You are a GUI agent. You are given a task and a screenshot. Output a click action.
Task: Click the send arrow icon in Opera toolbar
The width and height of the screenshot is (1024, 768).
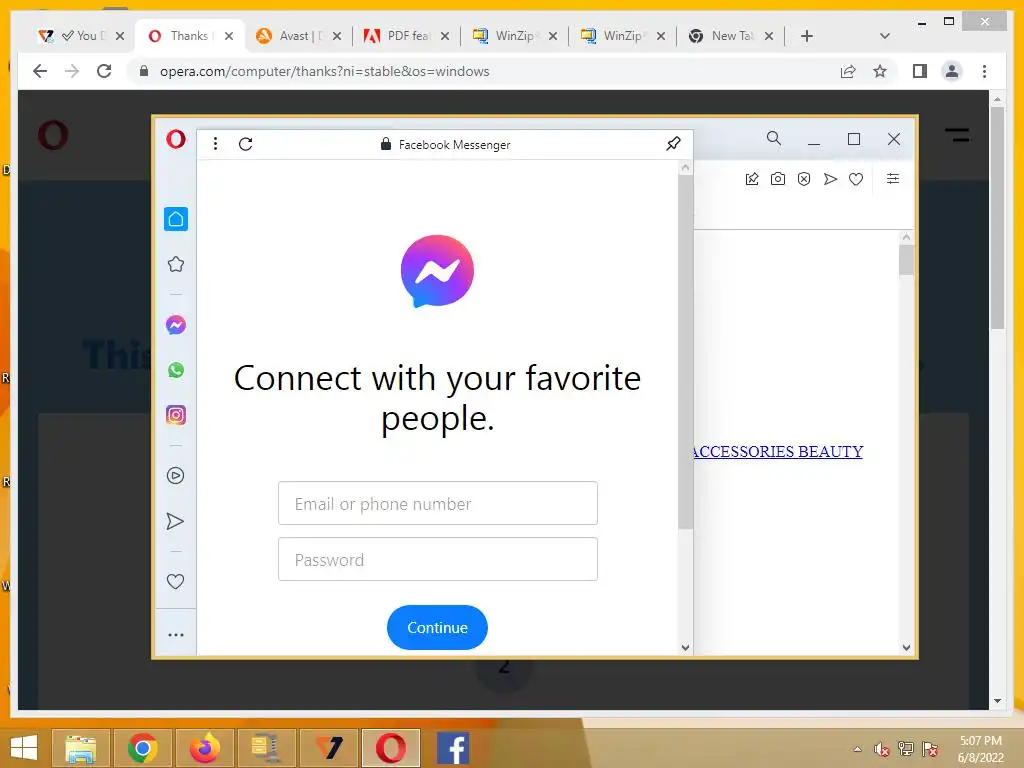tap(830, 179)
